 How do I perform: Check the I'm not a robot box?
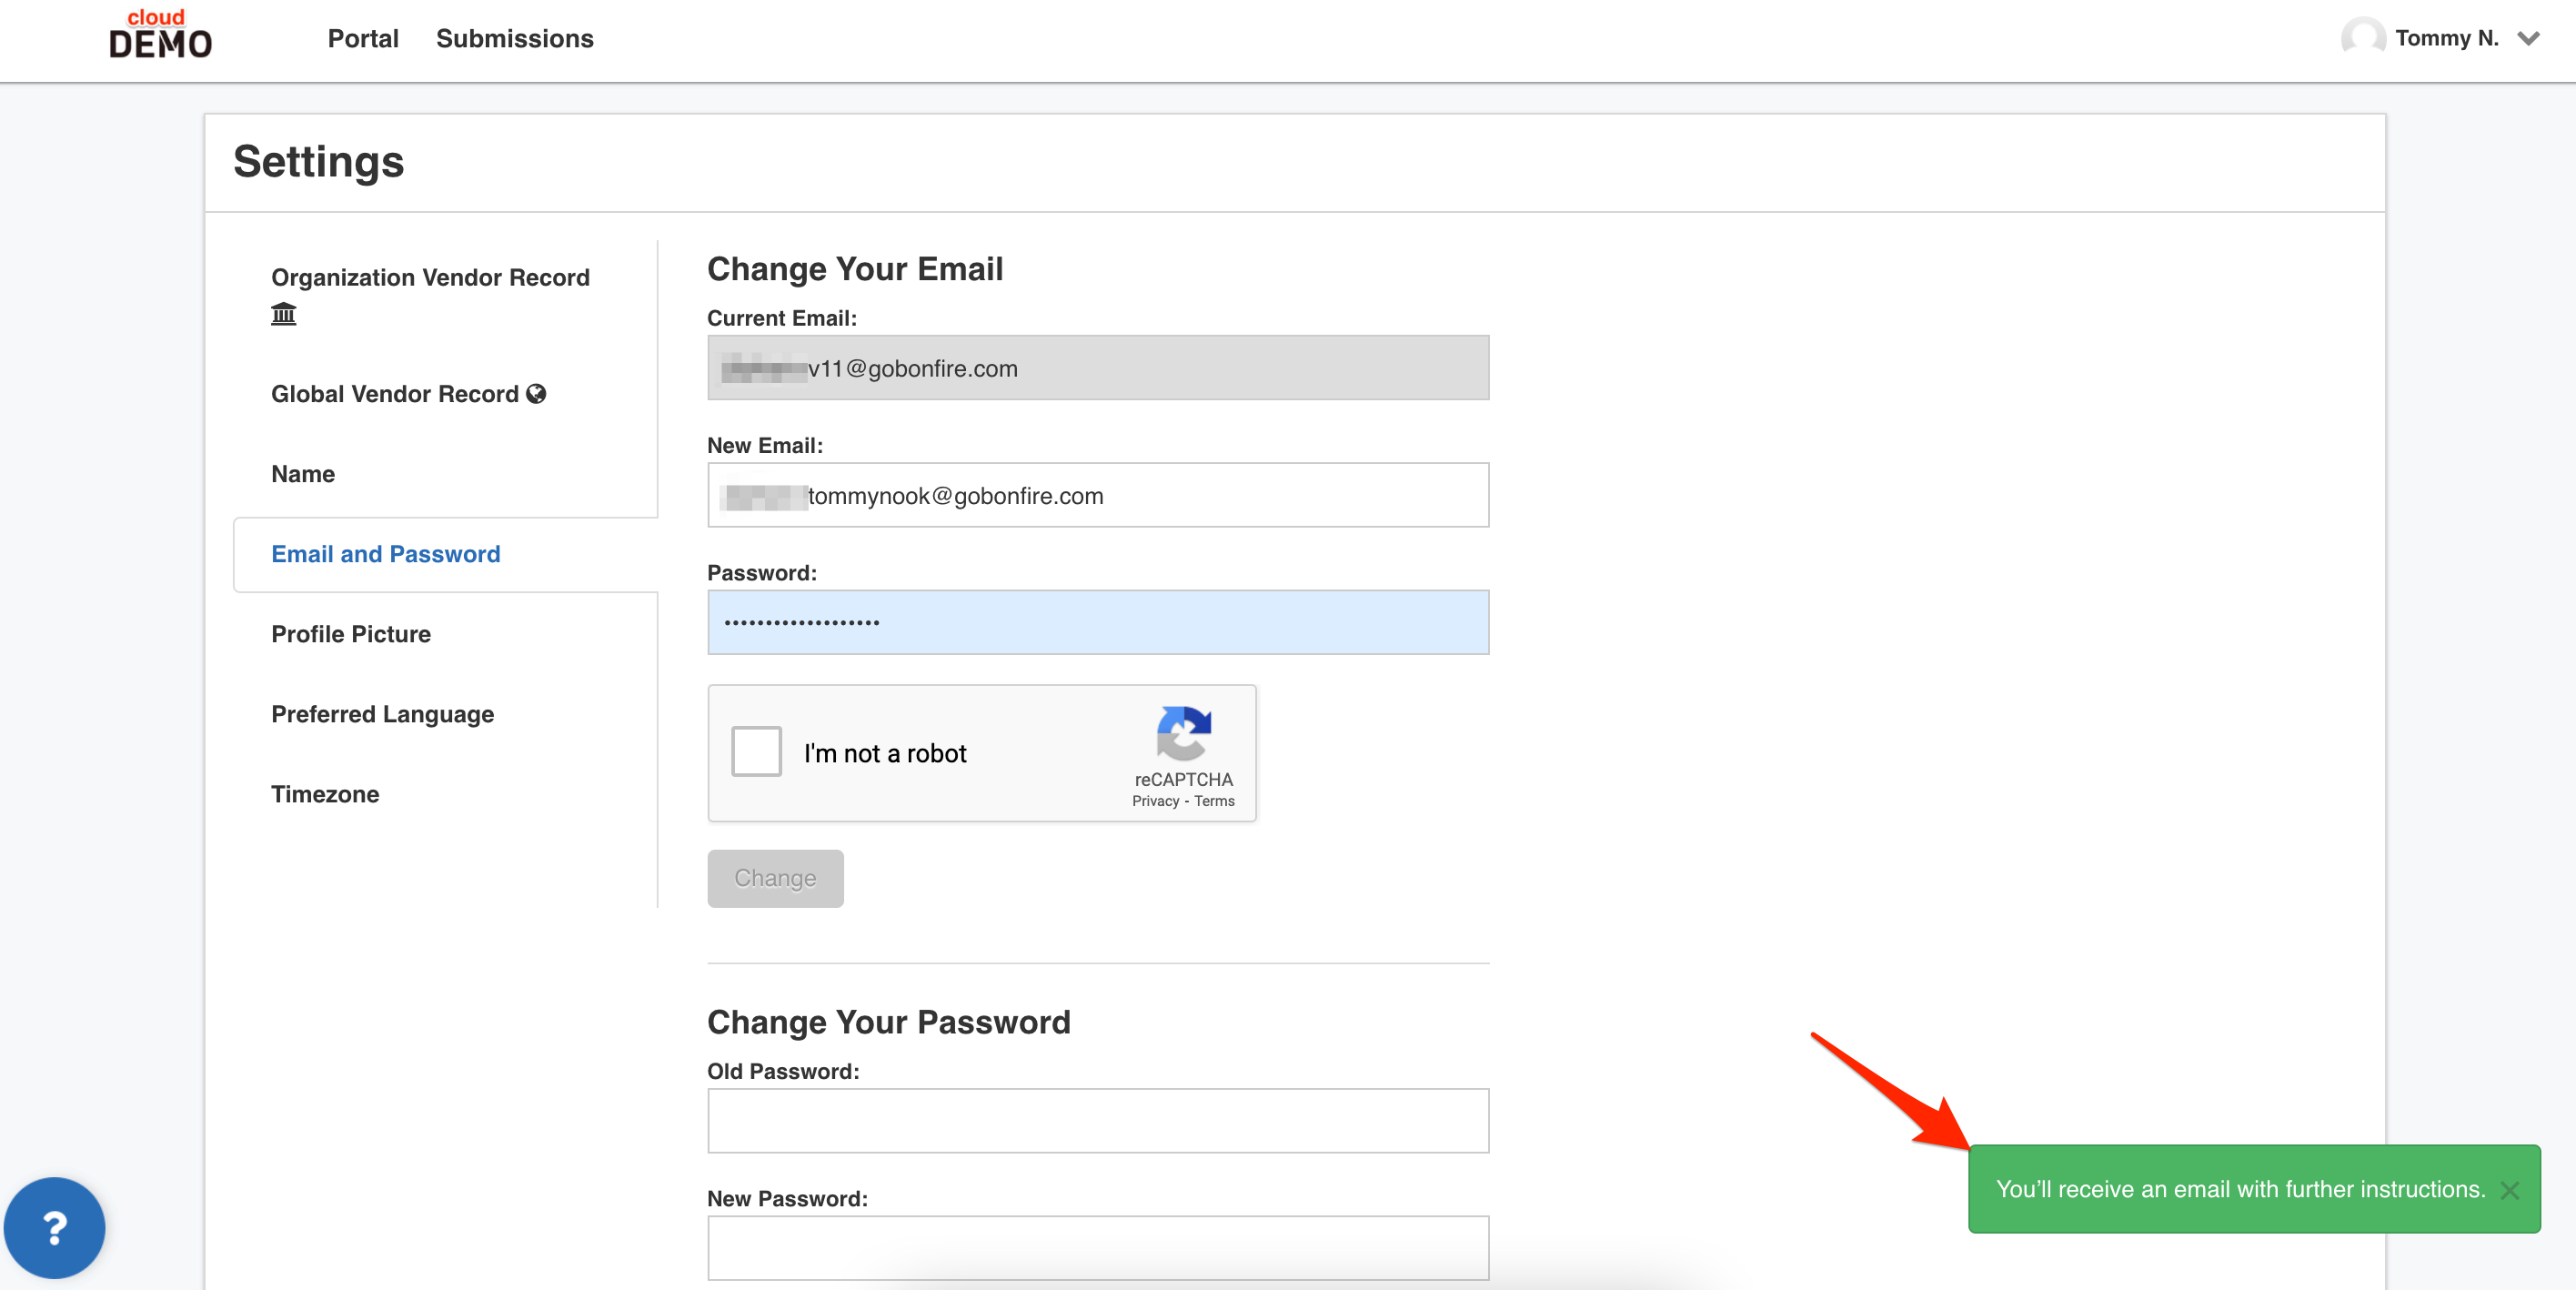(x=756, y=752)
